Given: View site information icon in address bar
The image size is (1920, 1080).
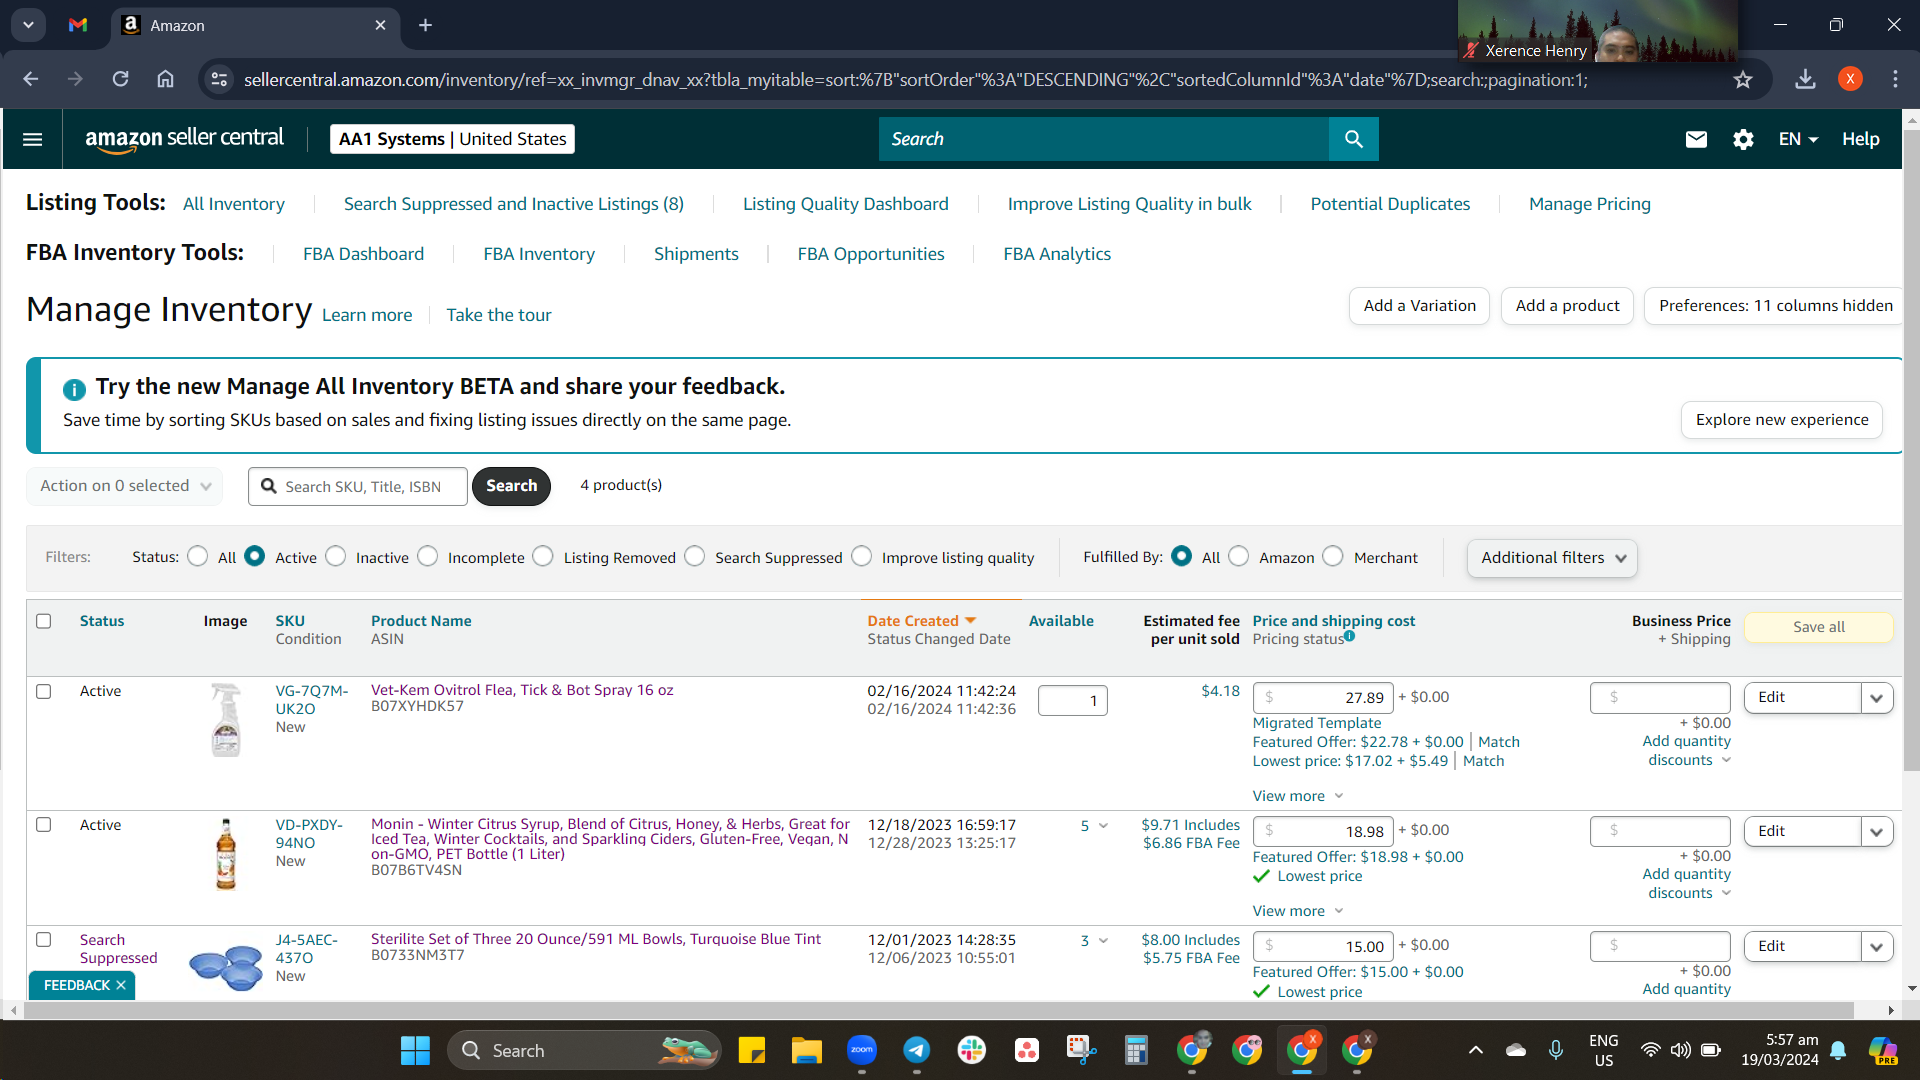Looking at the screenshot, I should [x=219, y=79].
